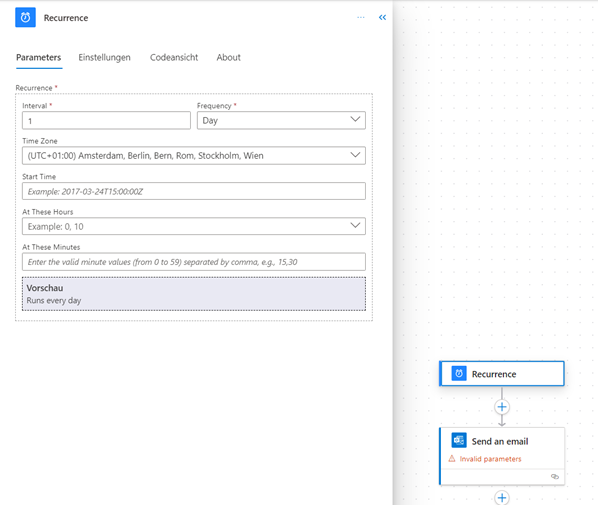Viewport: 598px width, 505px height.
Task: Collapse the panel with double chevron icon
Action: (x=382, y=18)
